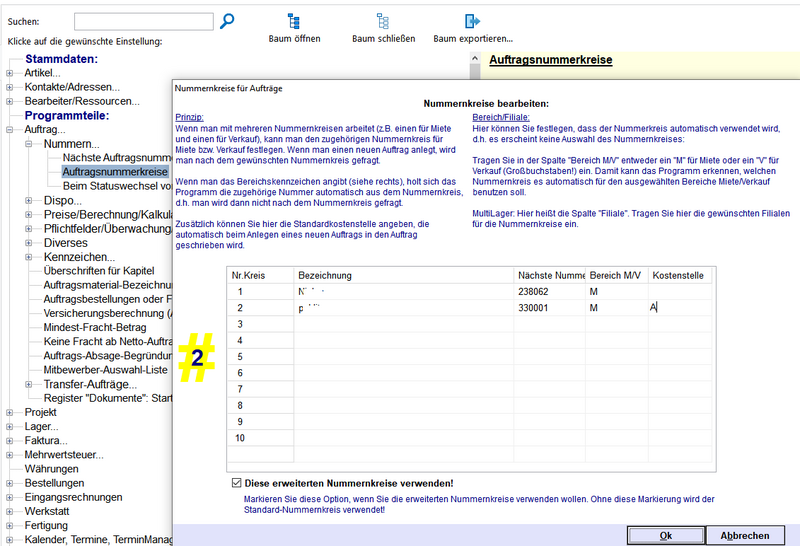Expand the Pflichtfelder/Überwachung node
The height and width of the screenshot is (546, 800).
[x=29, y=229]
